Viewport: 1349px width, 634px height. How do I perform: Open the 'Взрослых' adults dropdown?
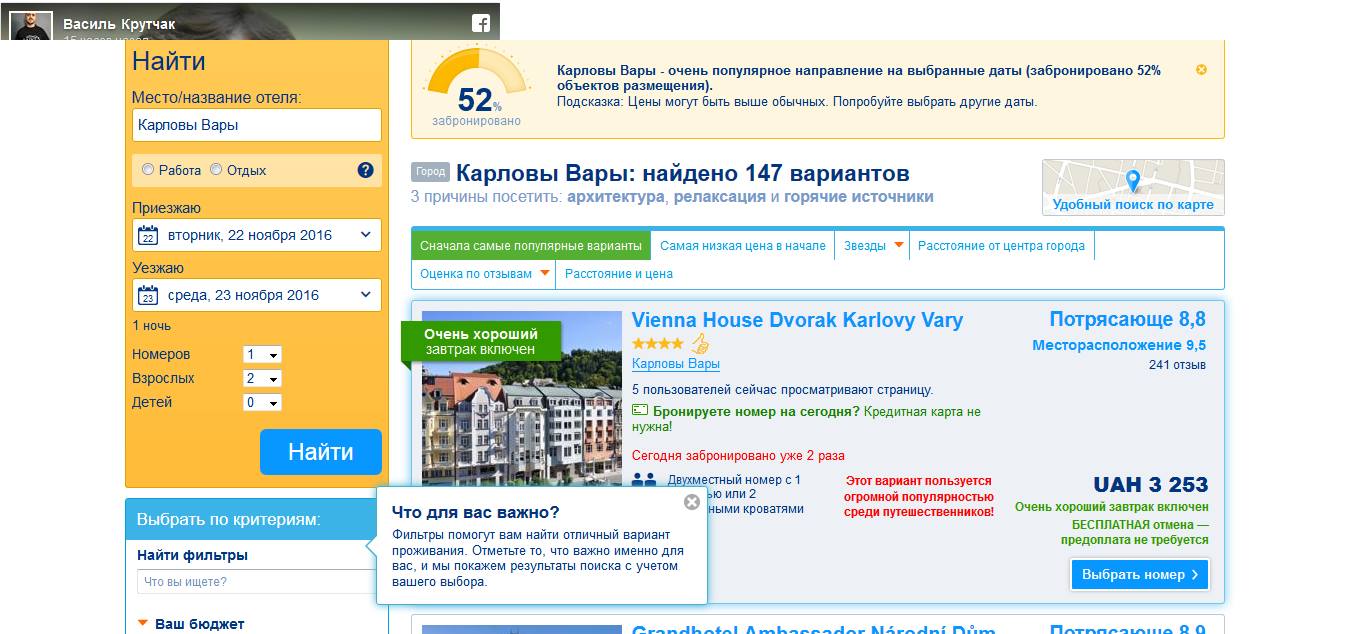pos(262,379)
